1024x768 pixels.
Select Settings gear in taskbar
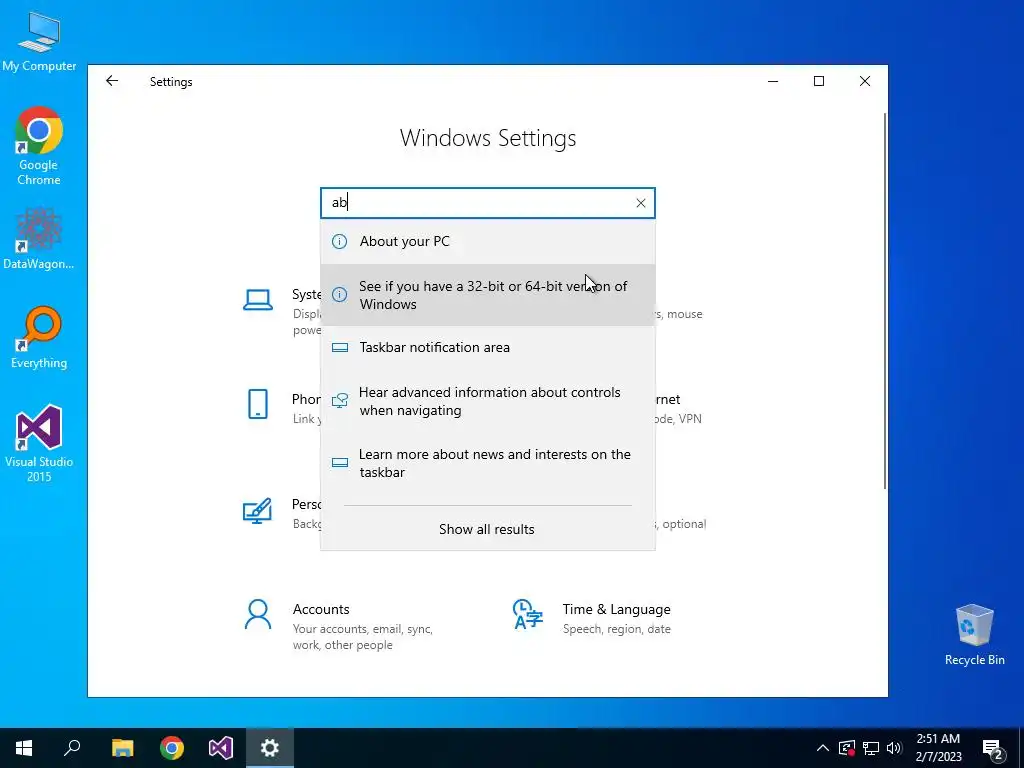coord(270,748)
